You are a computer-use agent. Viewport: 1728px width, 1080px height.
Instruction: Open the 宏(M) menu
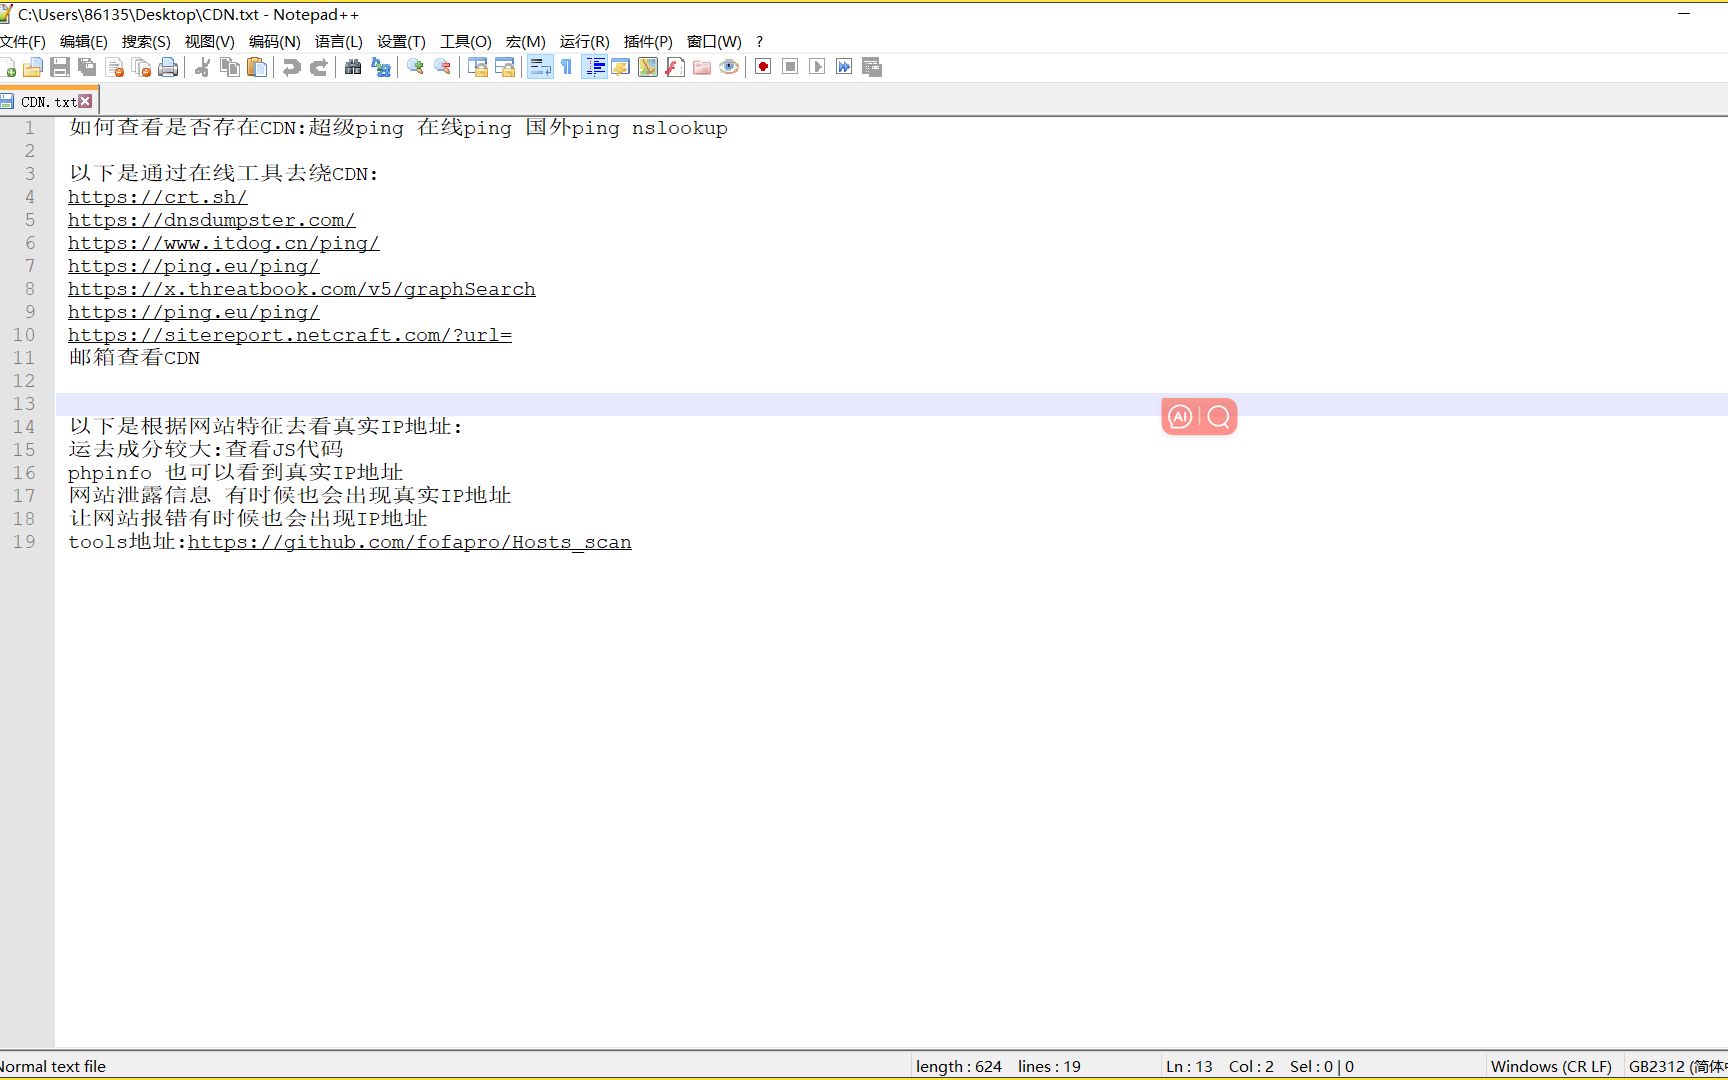(525, 41)
